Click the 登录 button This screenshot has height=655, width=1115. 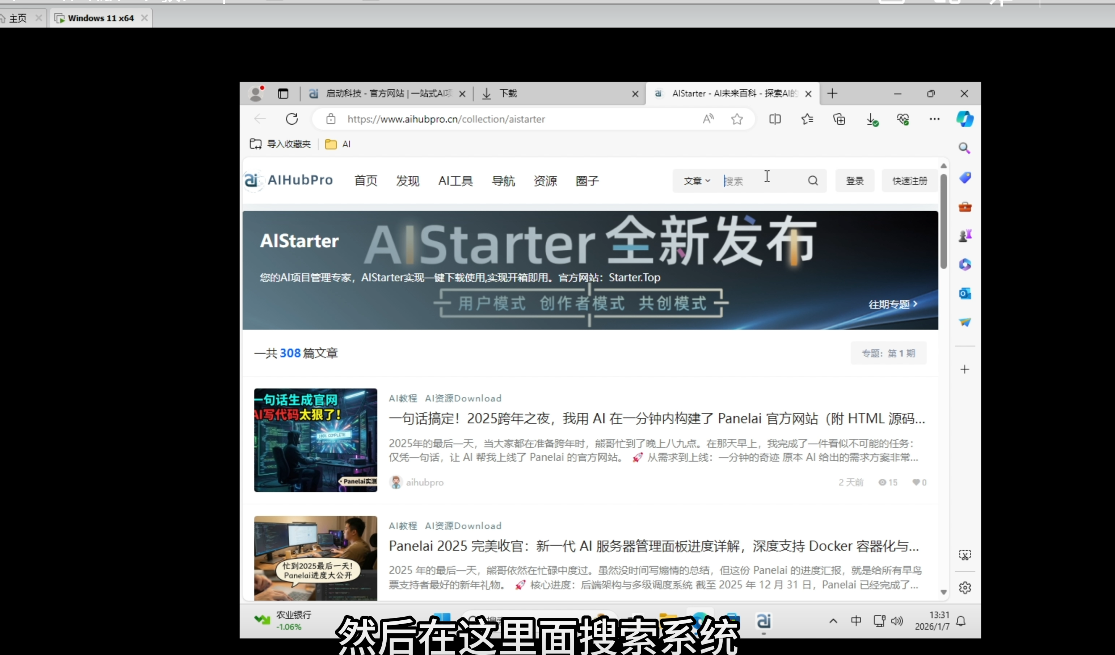[855, 181]
